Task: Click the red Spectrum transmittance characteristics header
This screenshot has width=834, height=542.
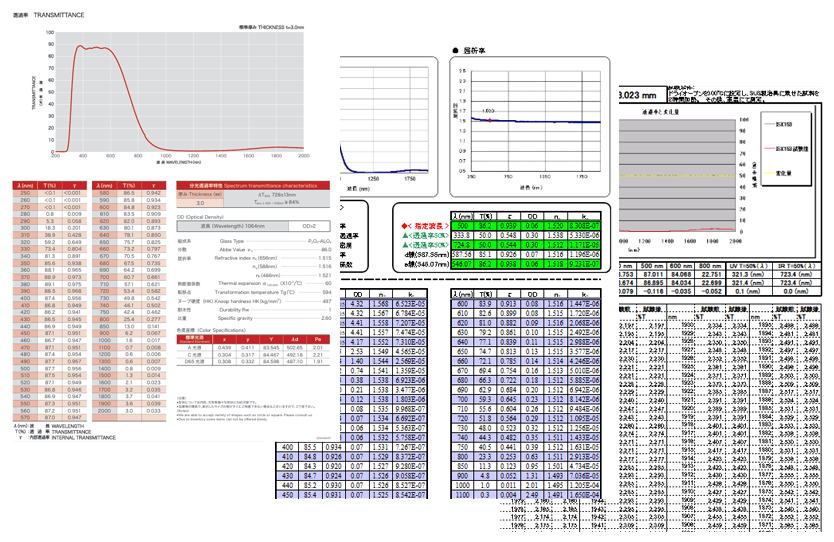Action: (x=253, y=186)
